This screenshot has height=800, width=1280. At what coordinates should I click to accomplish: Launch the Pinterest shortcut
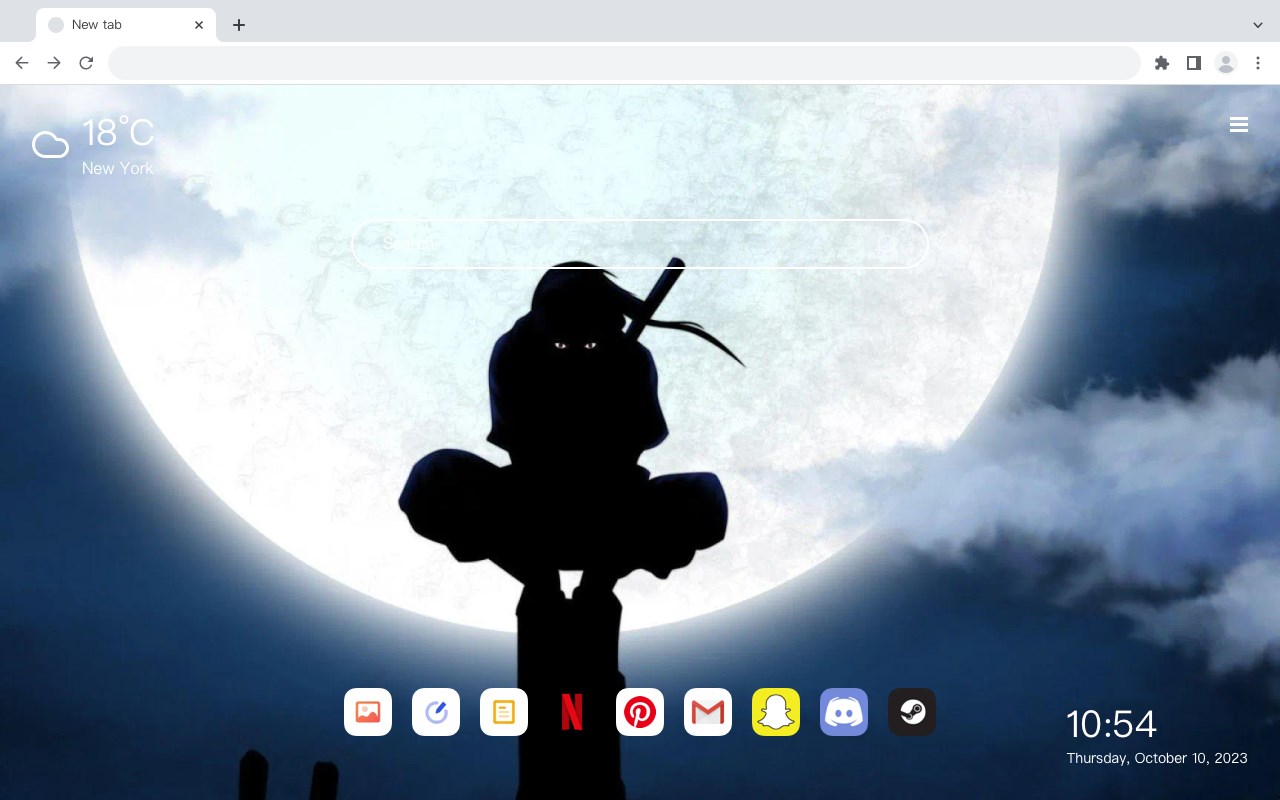coord(640,712)
